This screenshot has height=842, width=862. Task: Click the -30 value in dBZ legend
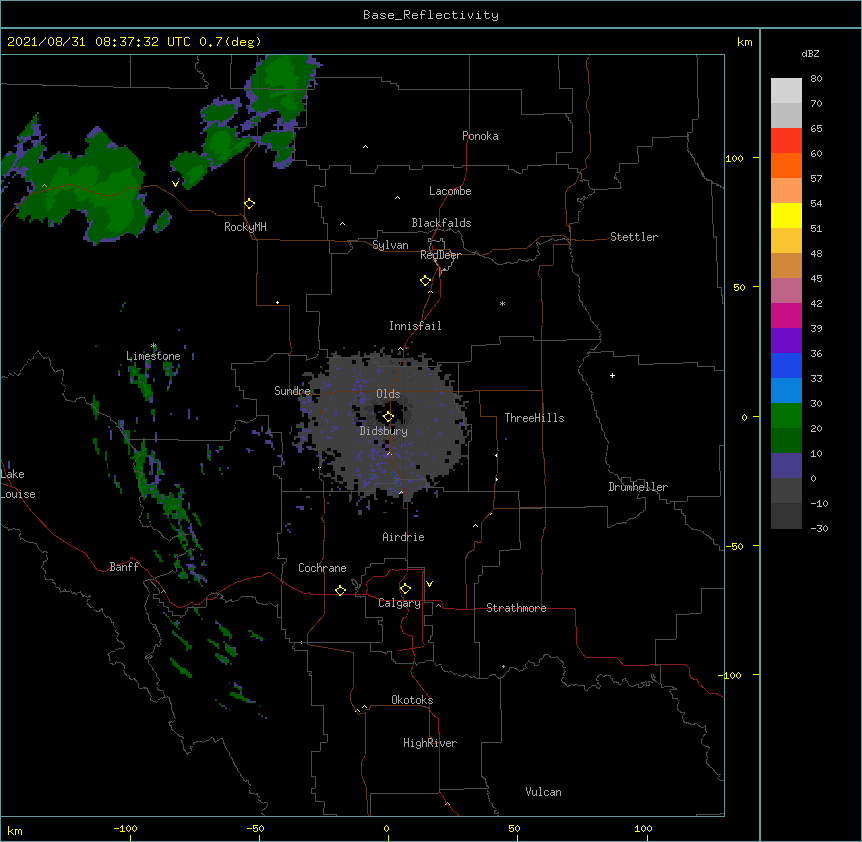pyautogui.click(x=819, y=528)
